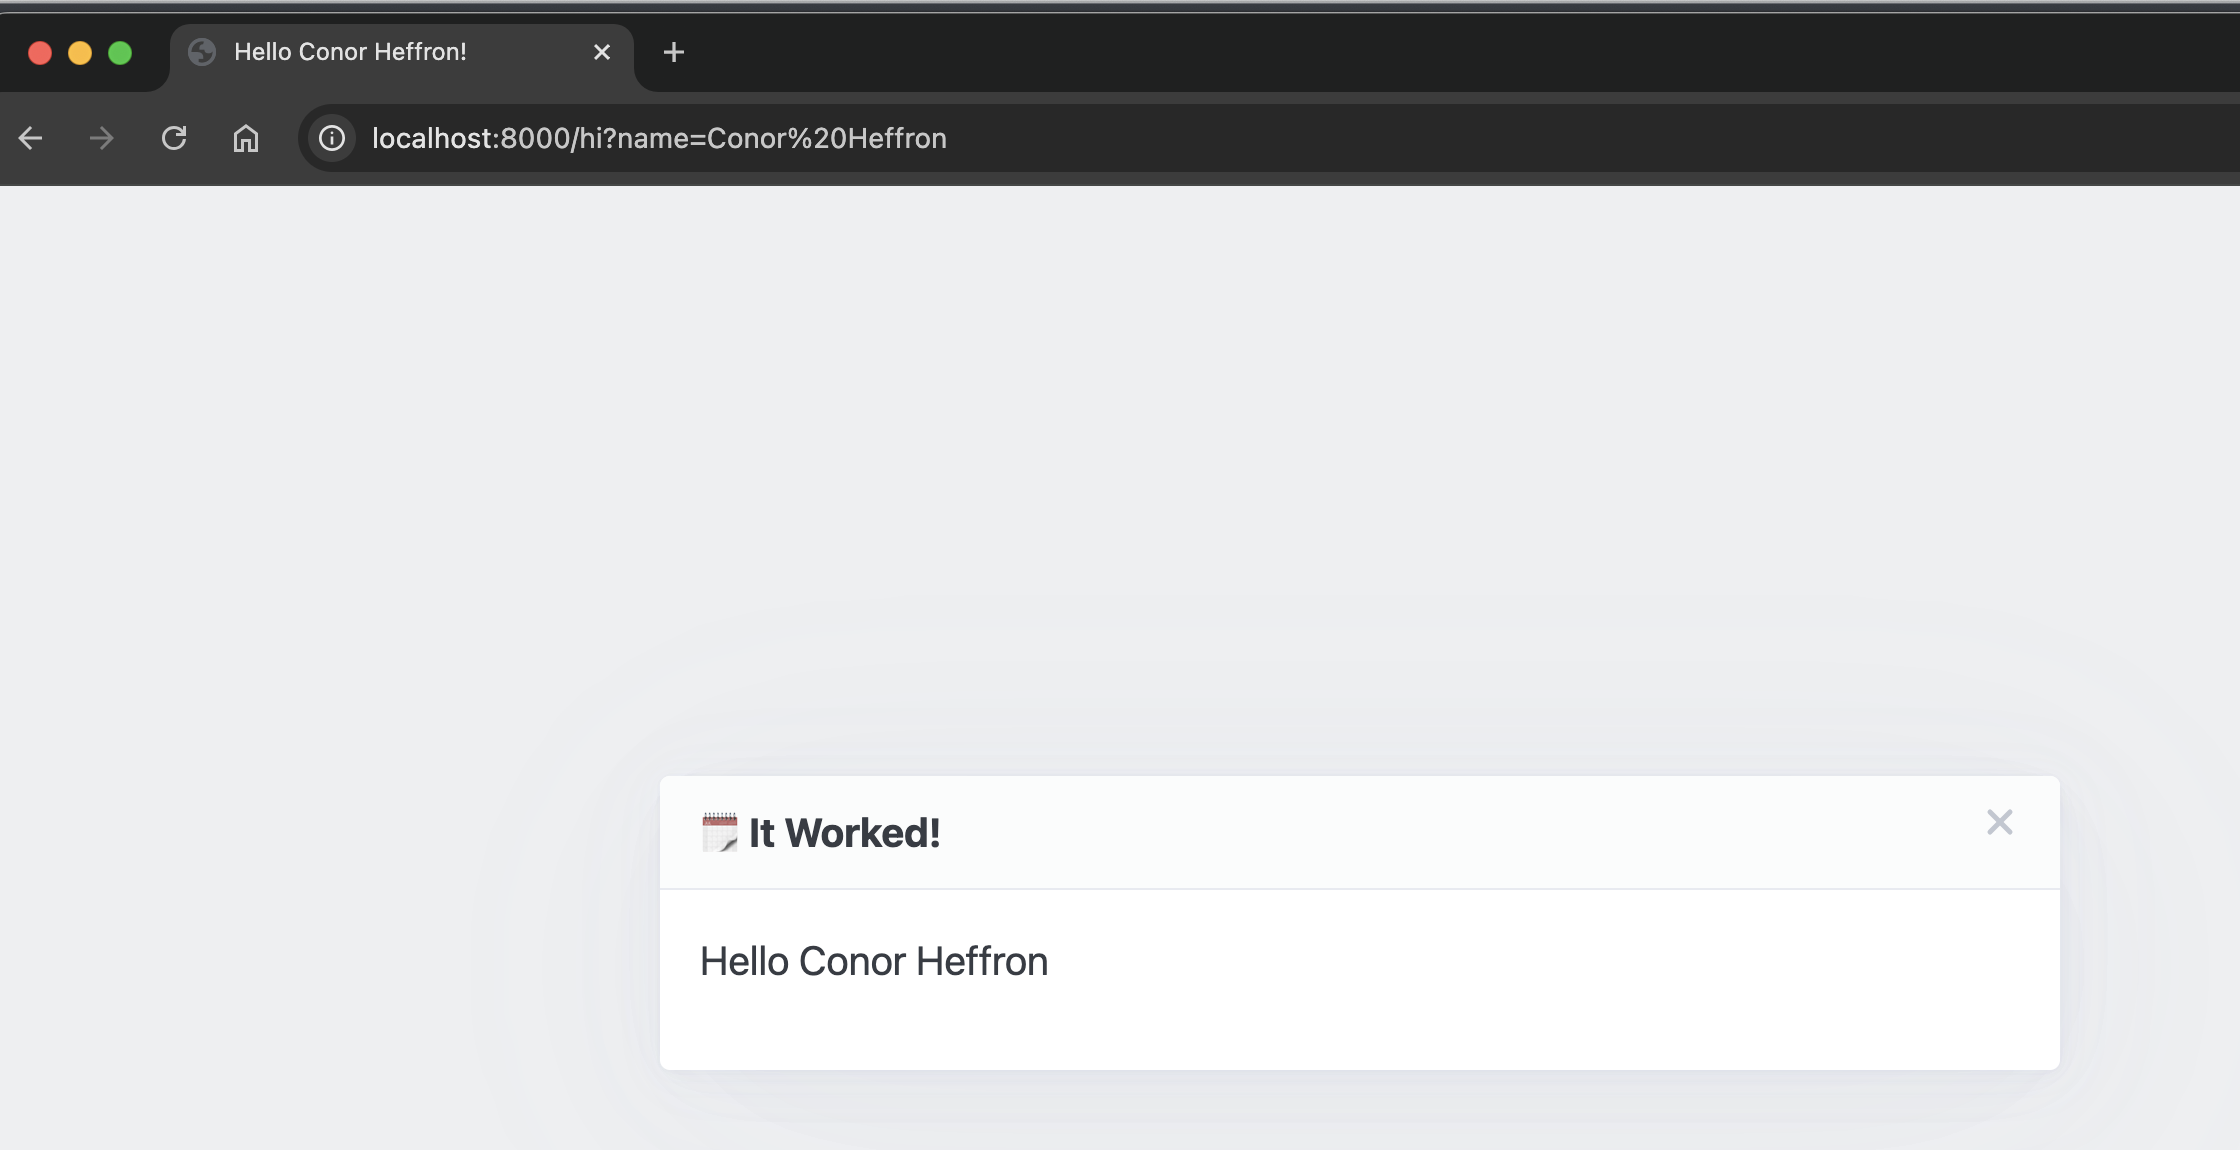Click the 'It Worked!' heading text
Viewport: 2240px width, 1150px height.
click(844, 833)
